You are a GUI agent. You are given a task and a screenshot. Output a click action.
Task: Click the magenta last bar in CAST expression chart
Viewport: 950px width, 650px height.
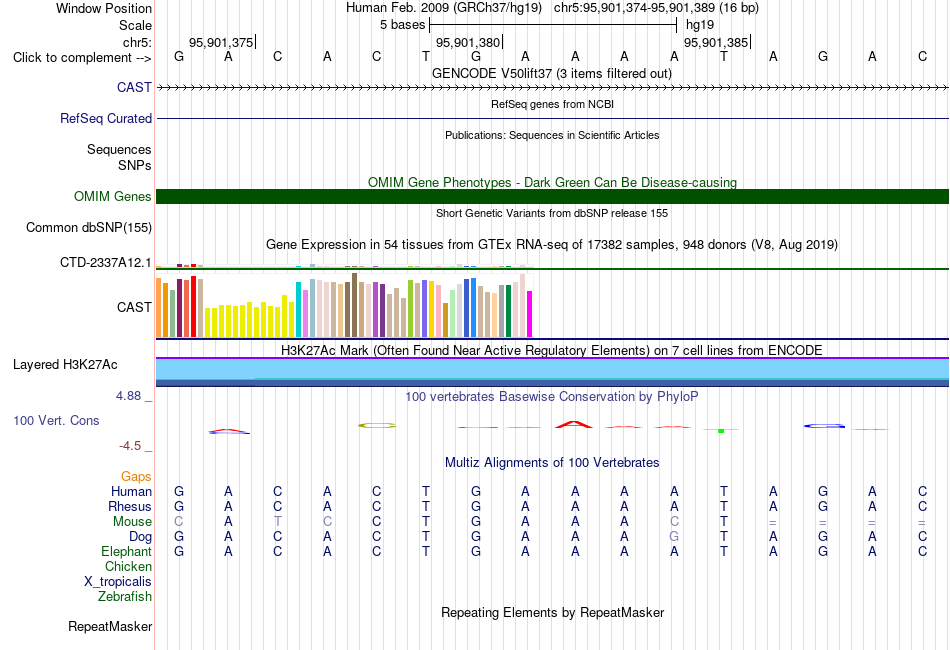(x=530, y=314)
